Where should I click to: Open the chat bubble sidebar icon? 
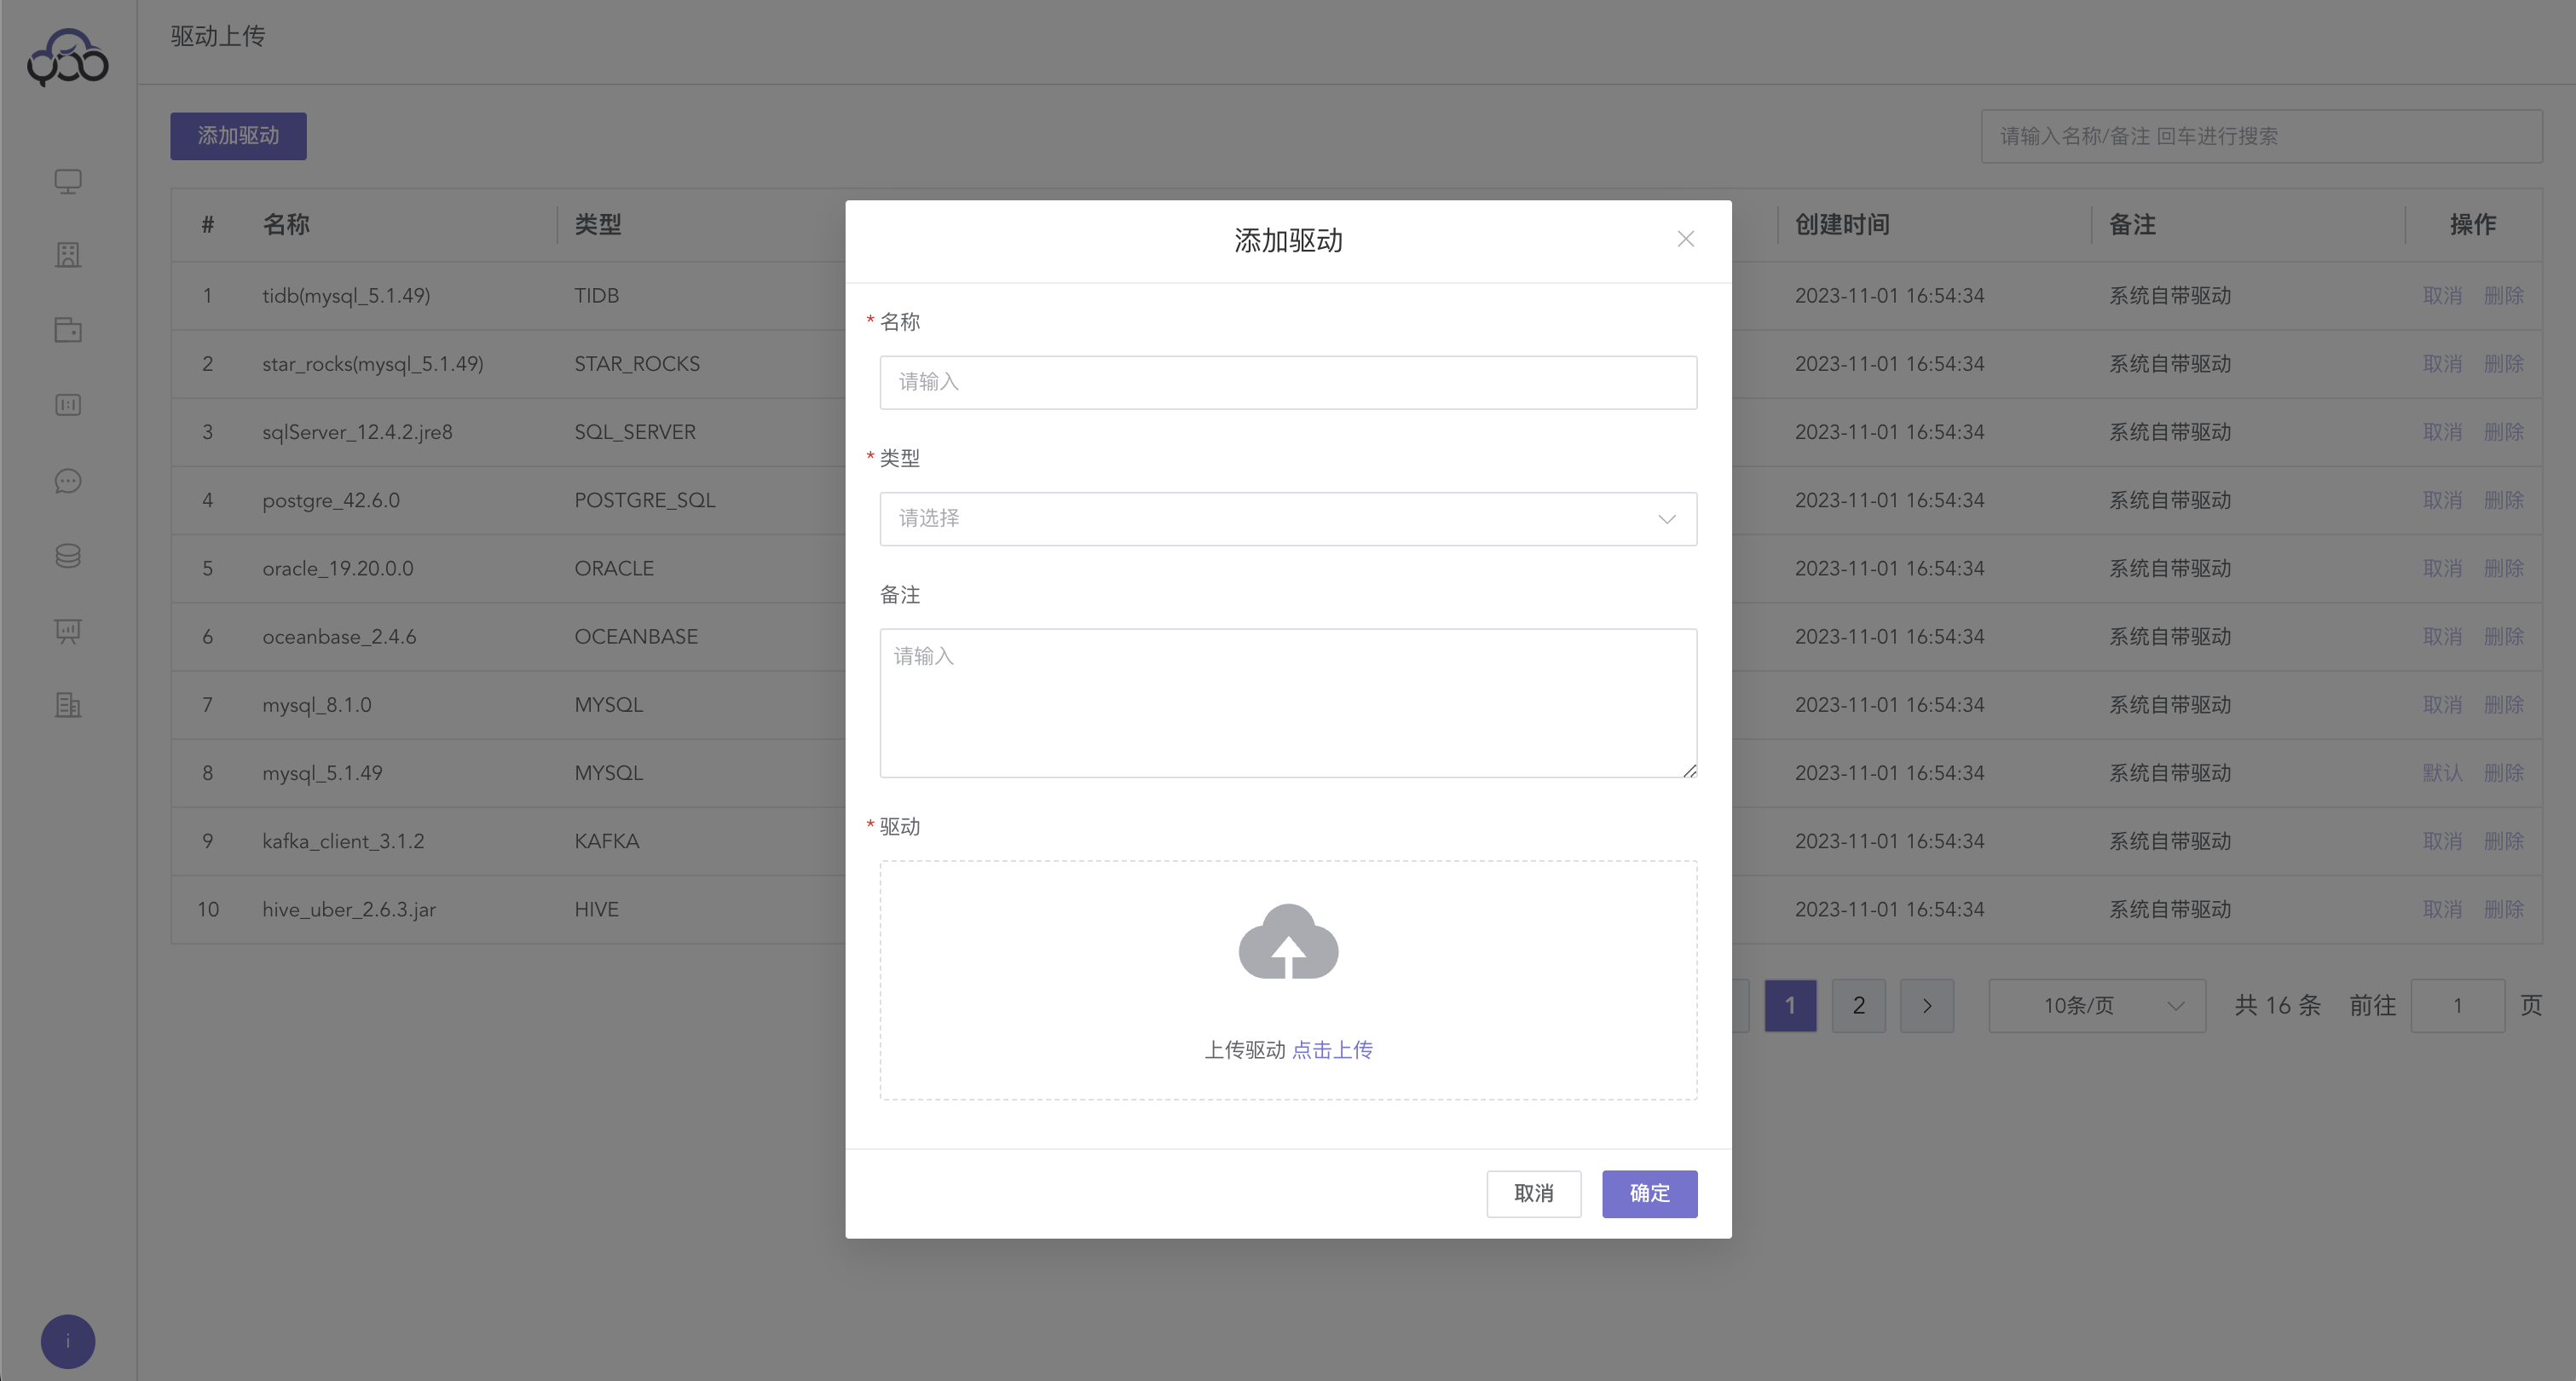pos(68,481)
